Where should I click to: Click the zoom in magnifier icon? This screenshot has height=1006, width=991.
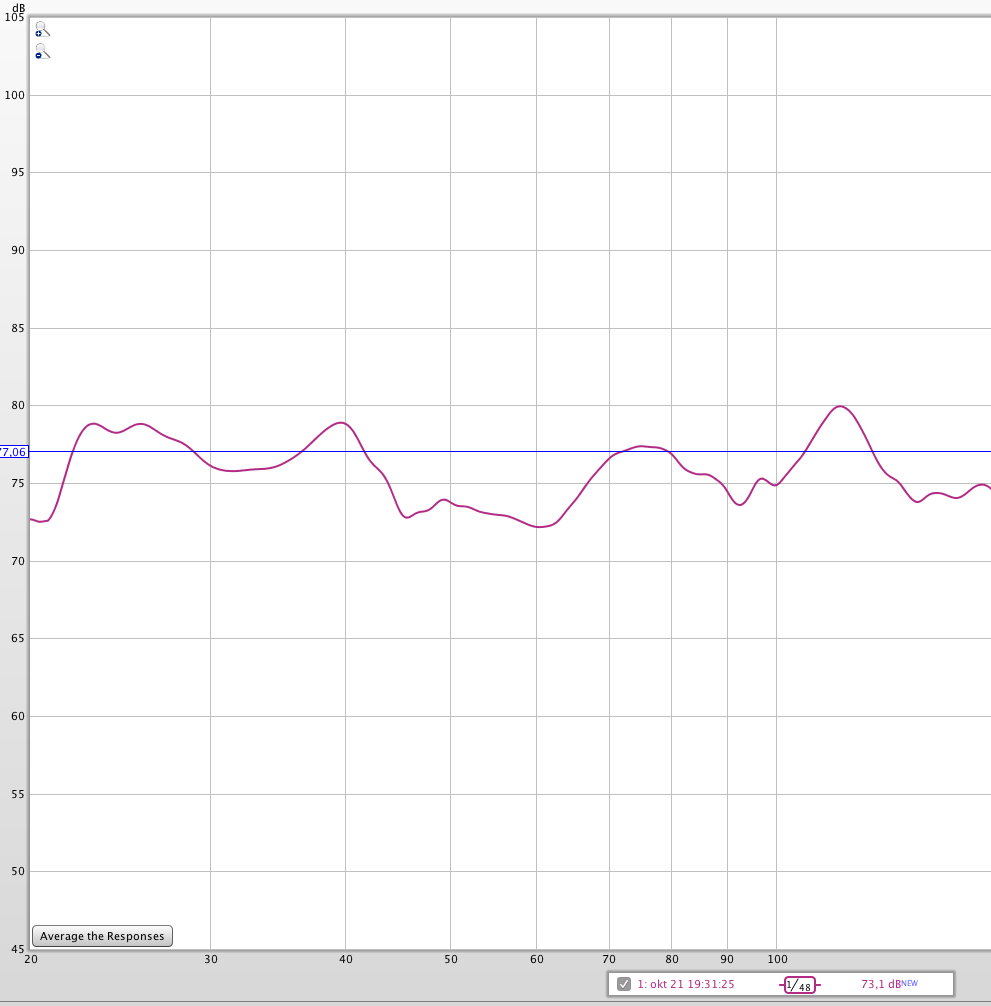[42, 30]
